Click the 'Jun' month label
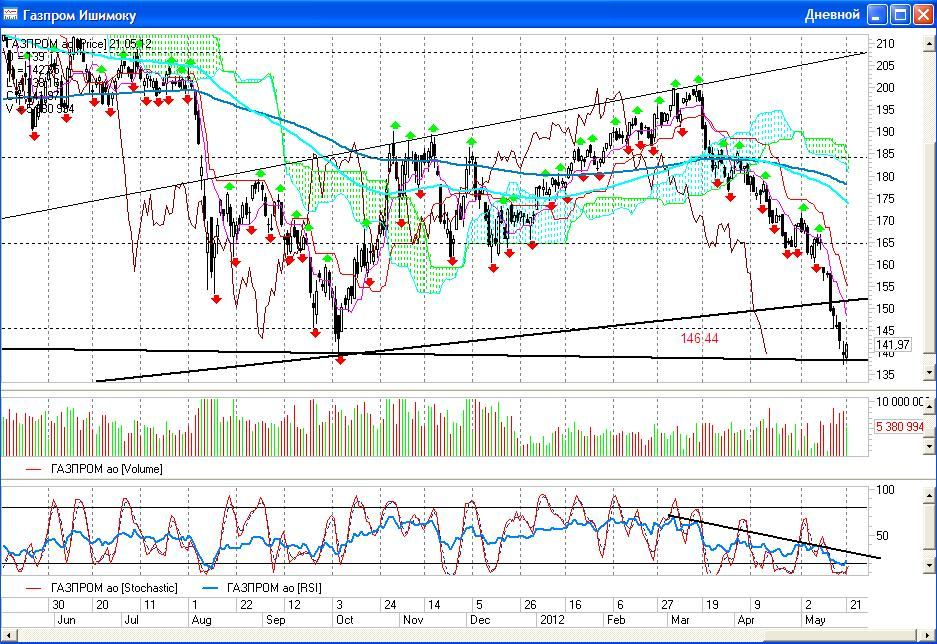937x644 pixels. (66, 620)
